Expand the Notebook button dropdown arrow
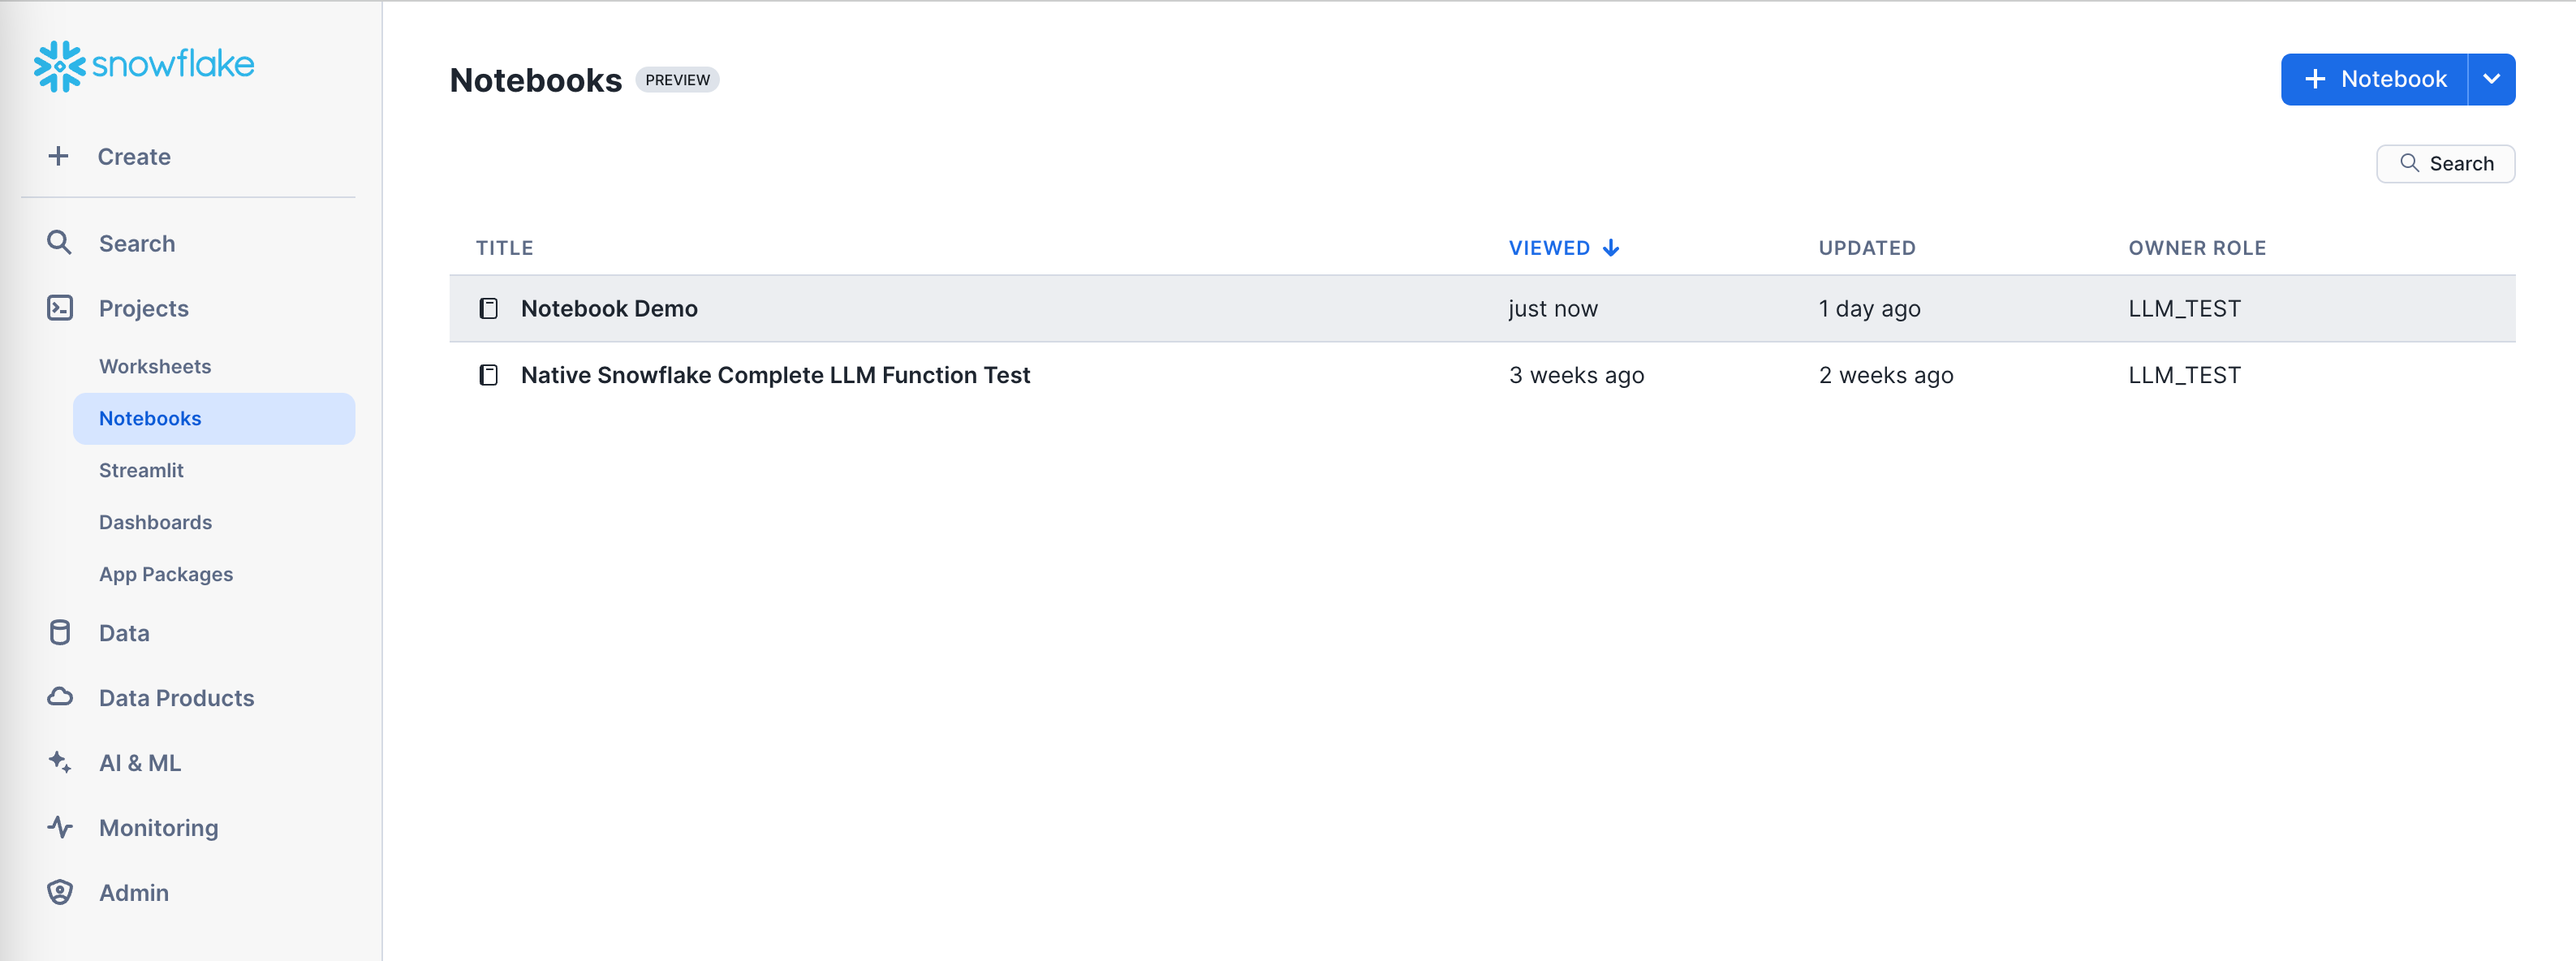 (2491, 79)
